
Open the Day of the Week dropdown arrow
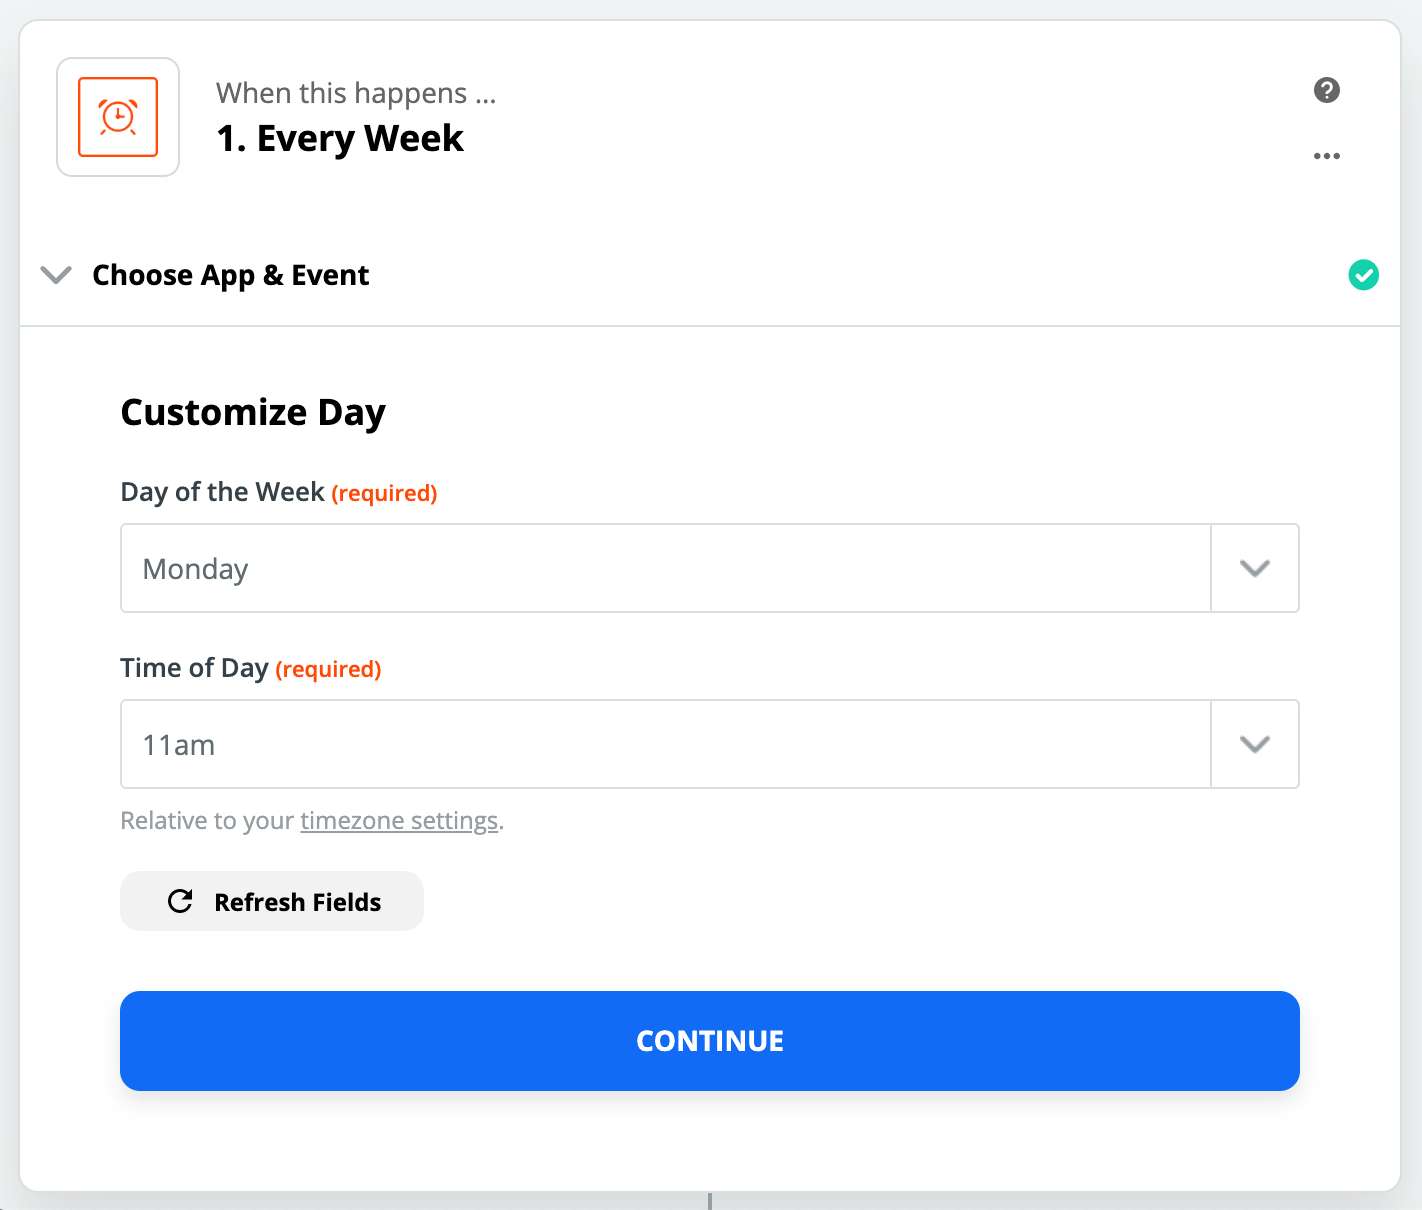(x=1254, y=568)
